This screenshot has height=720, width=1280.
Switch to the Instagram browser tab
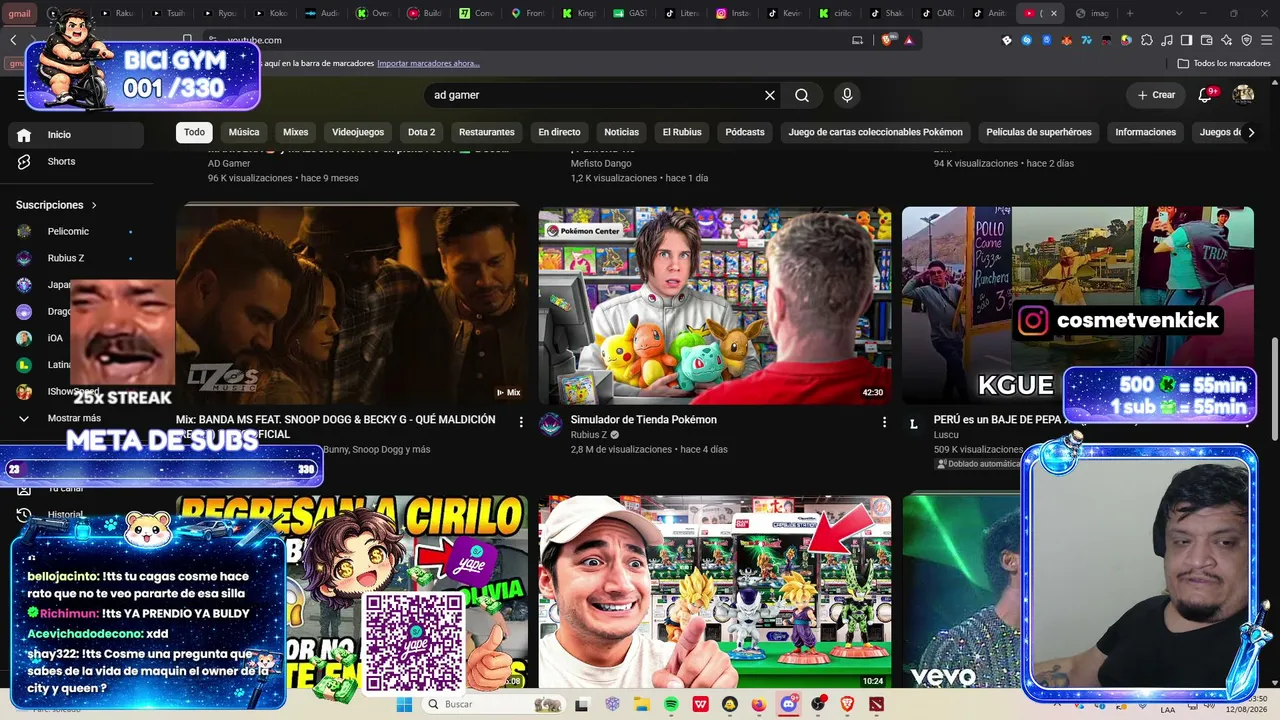[x=733, y=13]
